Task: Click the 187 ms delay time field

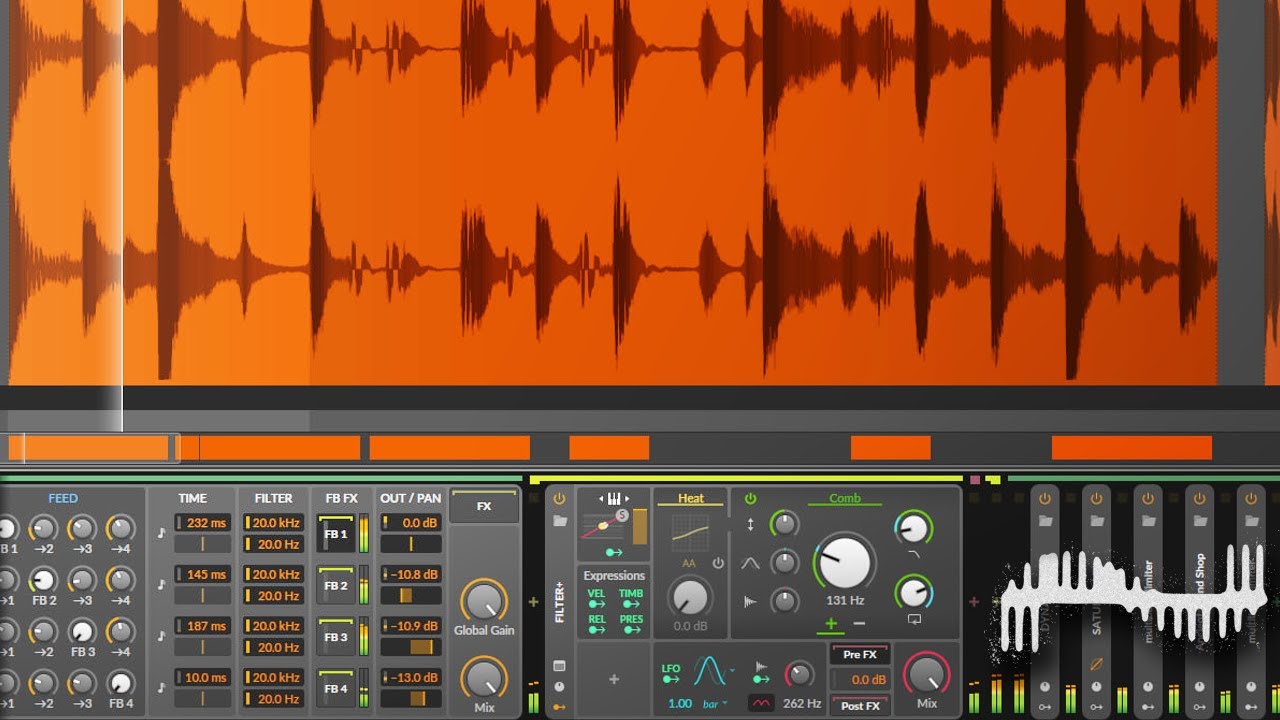Action: pos(203,626)
